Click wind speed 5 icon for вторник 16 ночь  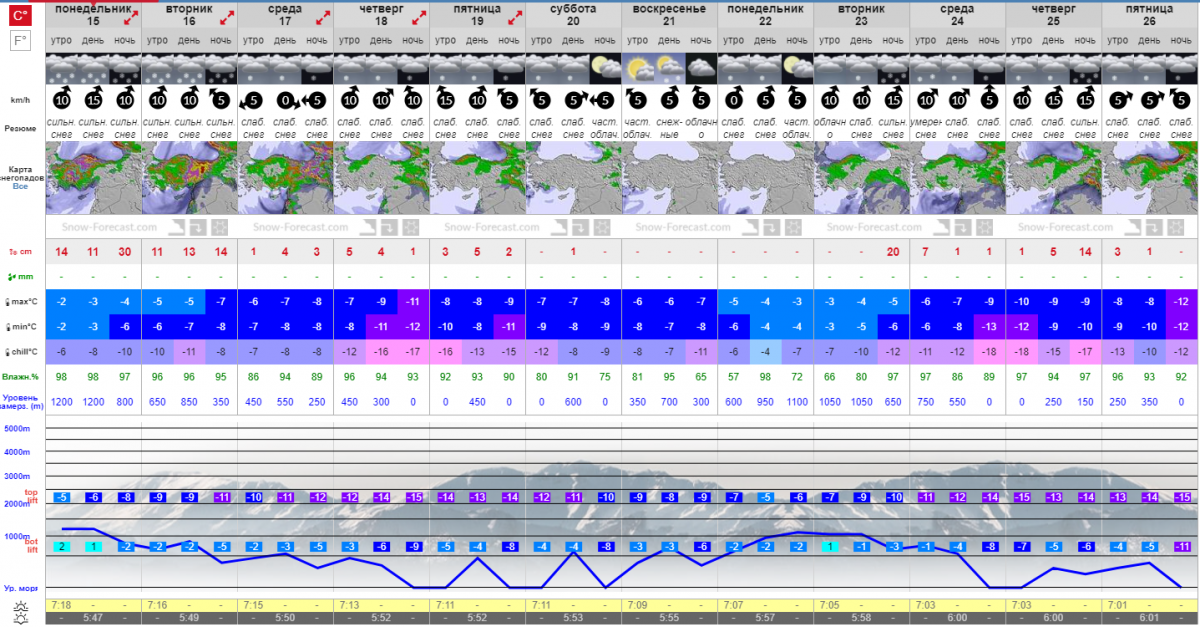tap(221, 100)
